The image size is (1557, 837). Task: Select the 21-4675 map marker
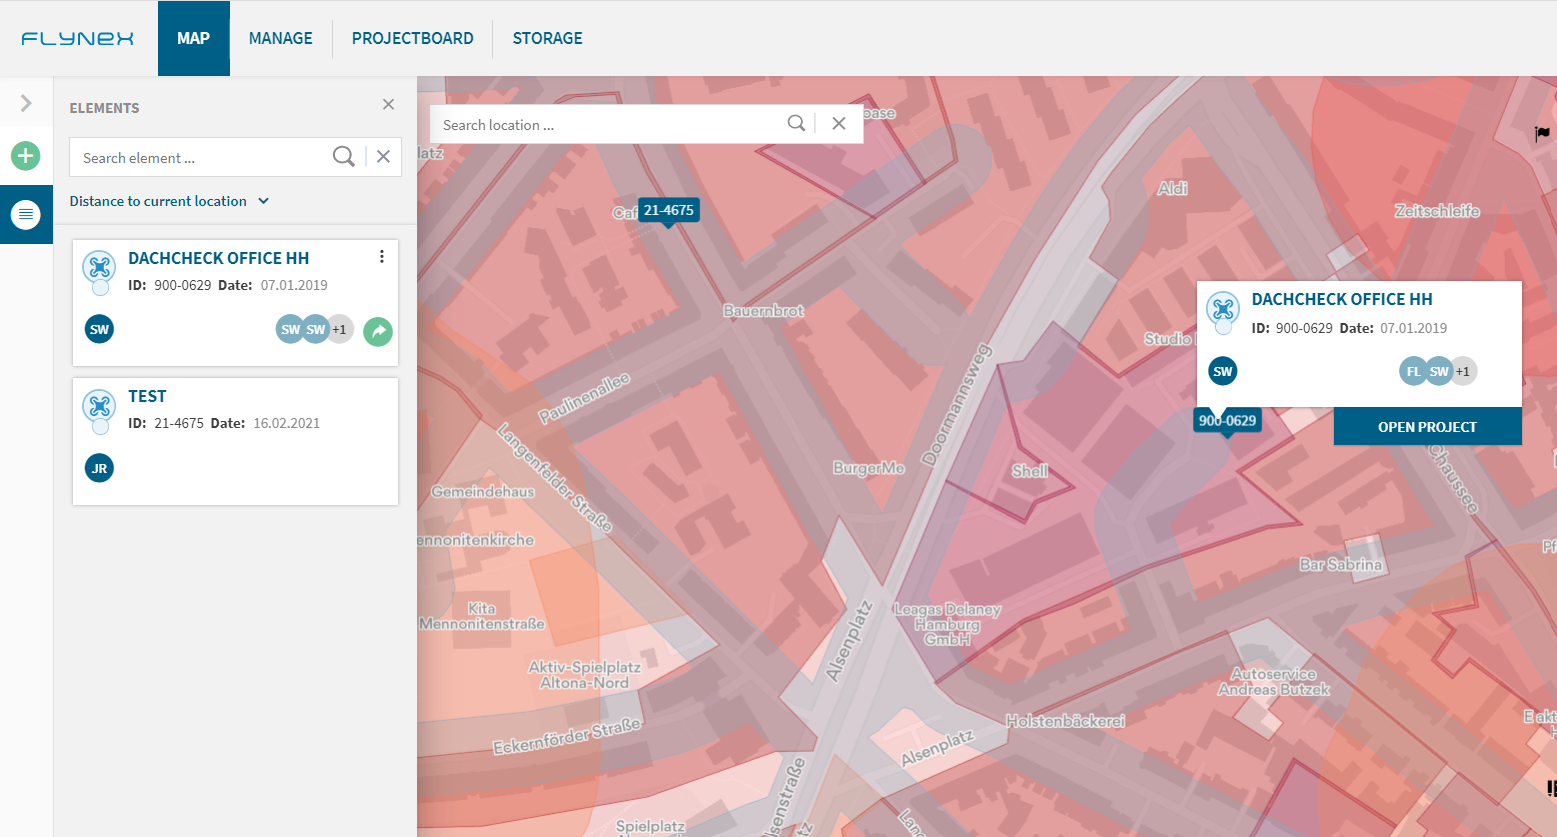(x=668, y=211)
